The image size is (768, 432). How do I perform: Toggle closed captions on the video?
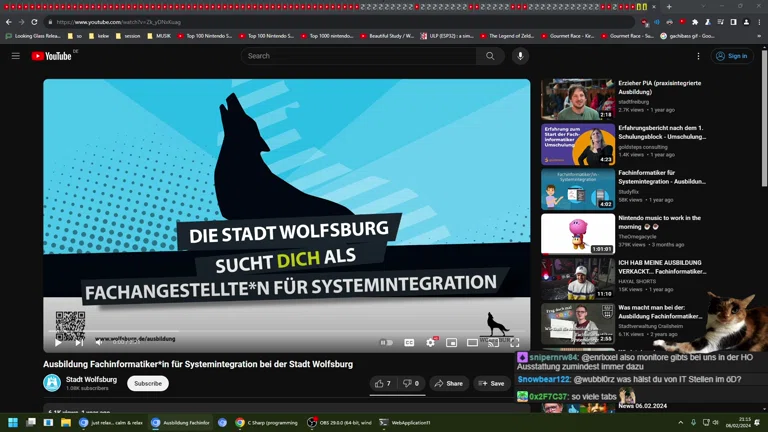tap(409, 342)
